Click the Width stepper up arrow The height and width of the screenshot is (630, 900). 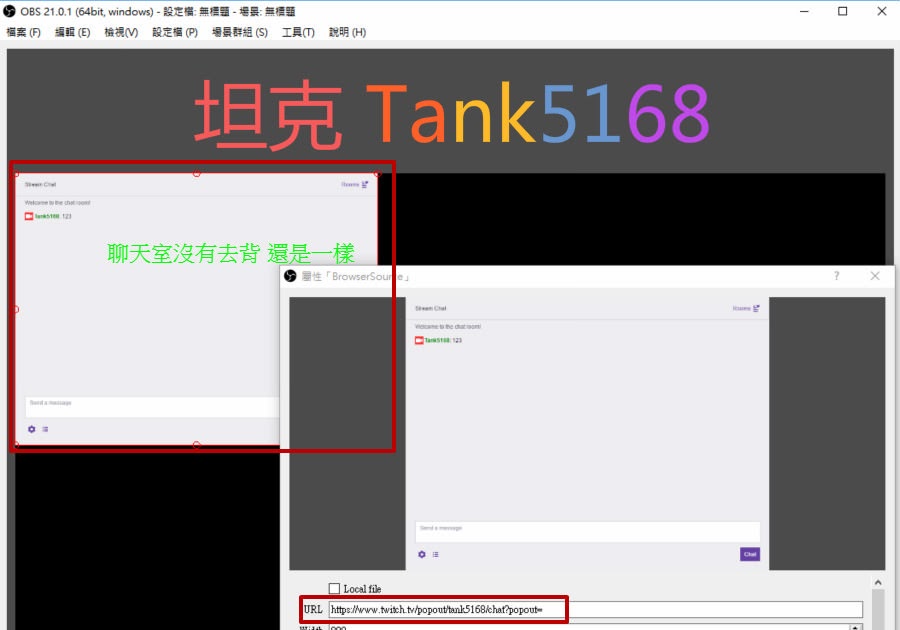pos(855,627)
